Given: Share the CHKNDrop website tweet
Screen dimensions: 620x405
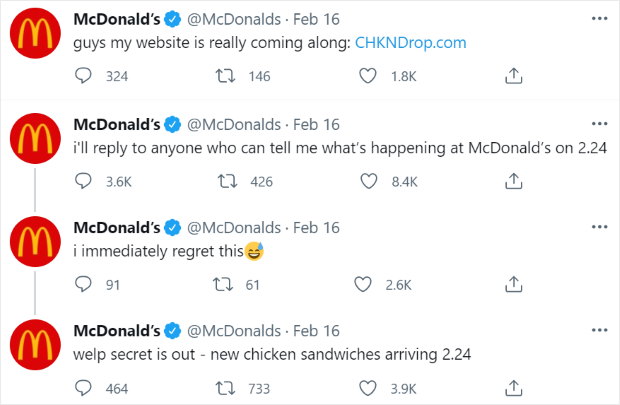Looking at the screenshot, I should (x=512, y=76).
